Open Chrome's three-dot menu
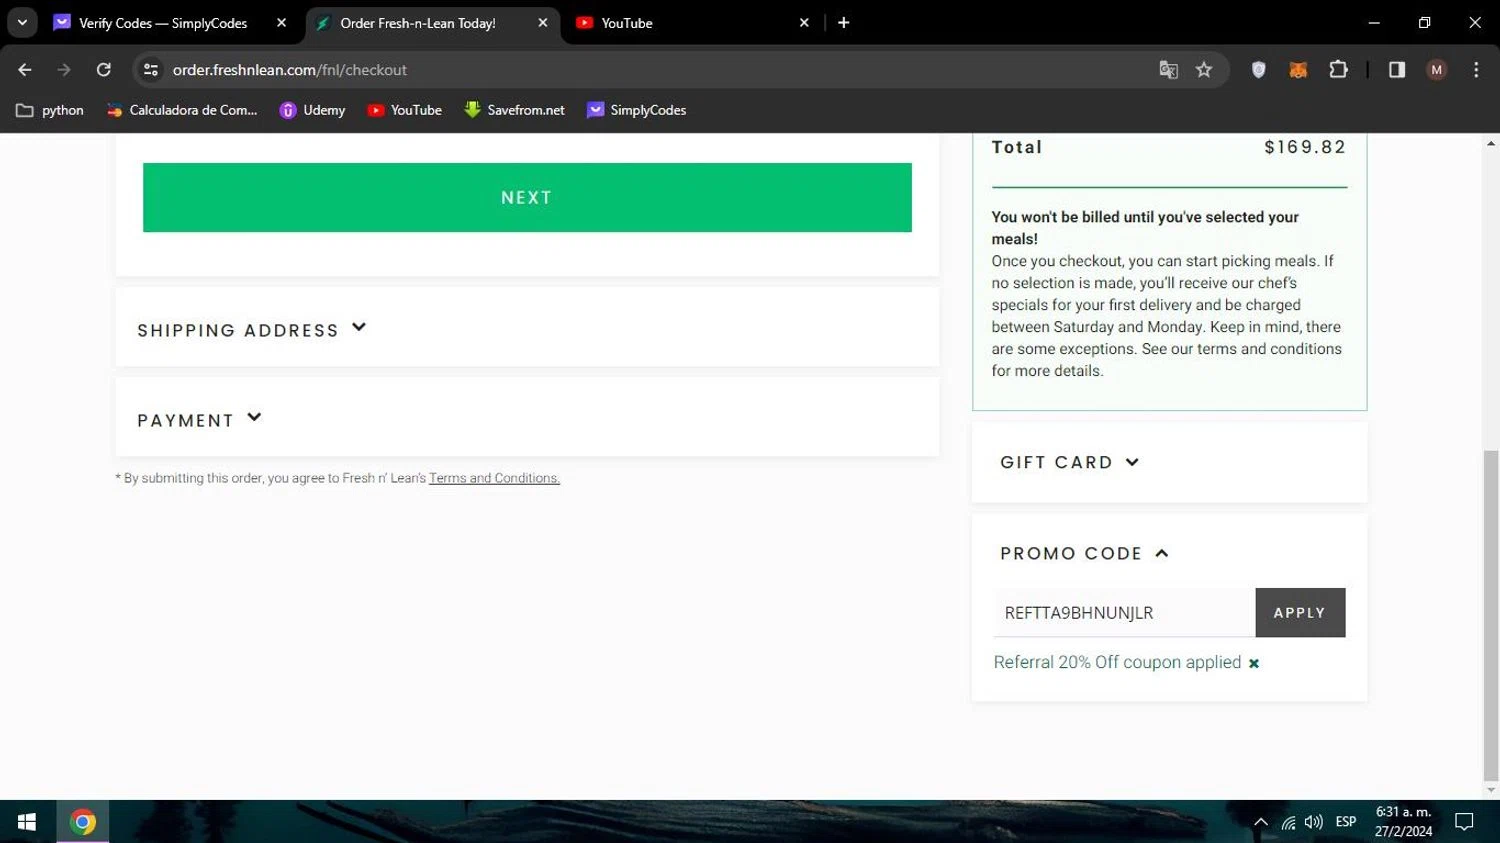Viewport: 1500px width, 843px height. [1476, 70]
